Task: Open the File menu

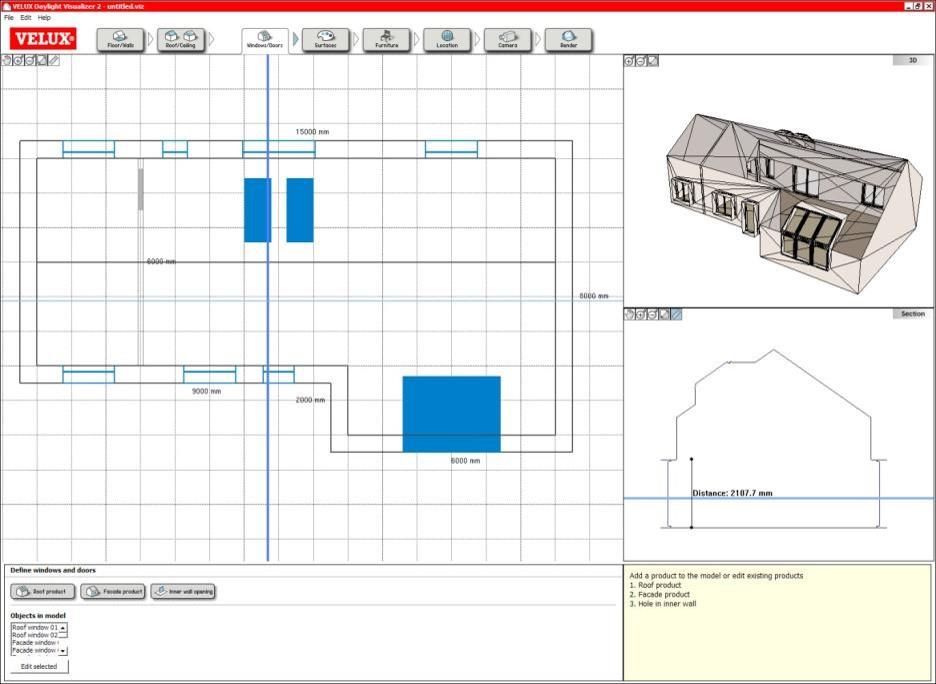Action: click(9, 18)
